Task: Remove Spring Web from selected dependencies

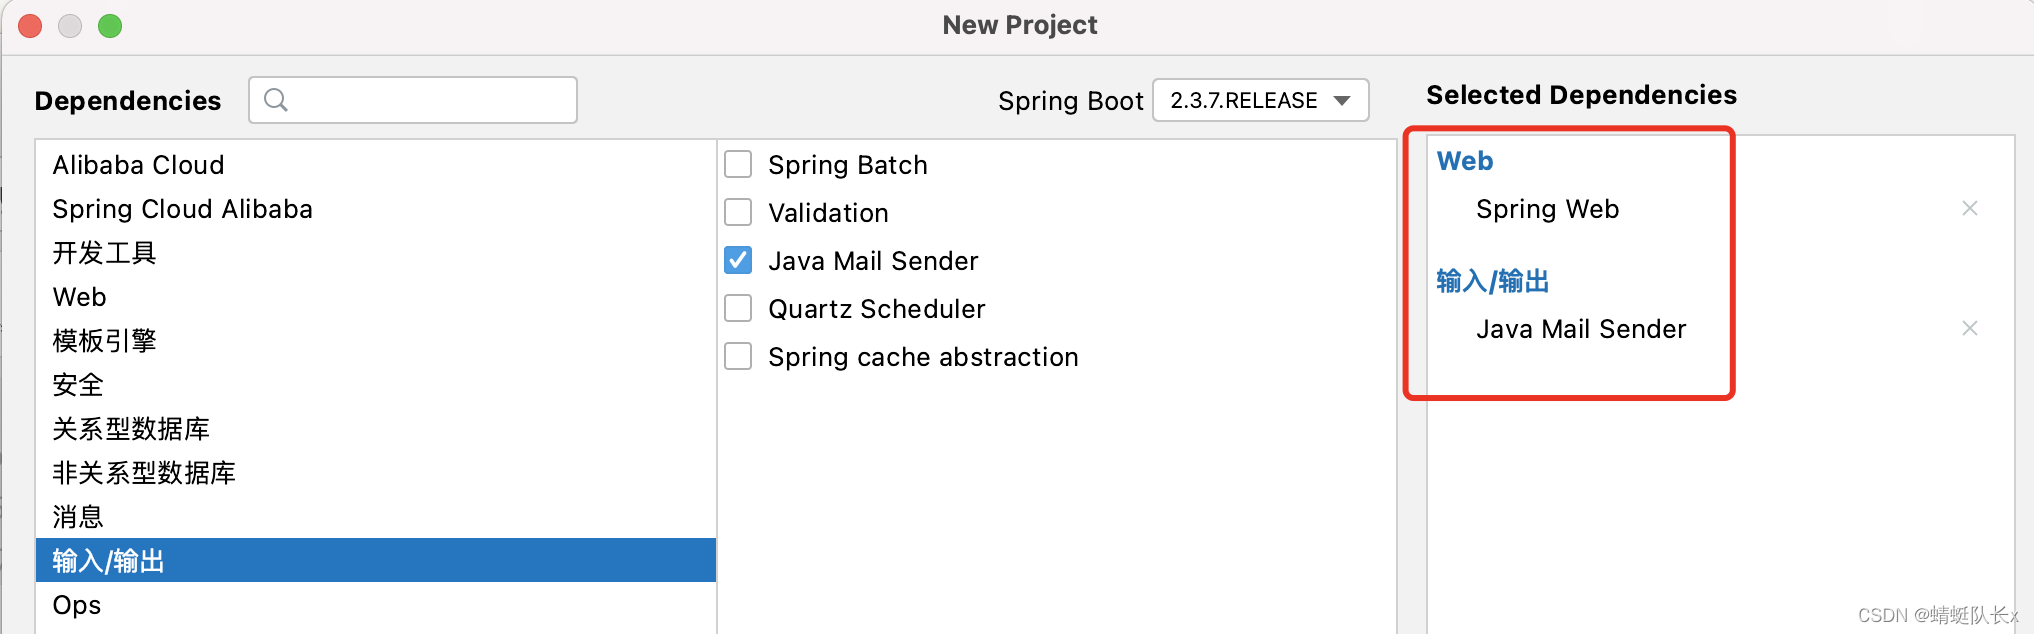Action: tap(1969, 208)
